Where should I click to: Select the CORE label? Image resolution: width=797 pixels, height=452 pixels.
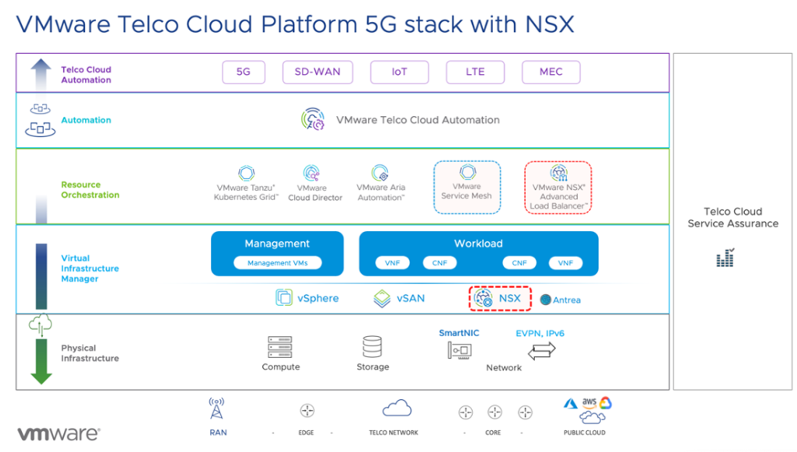493,433
